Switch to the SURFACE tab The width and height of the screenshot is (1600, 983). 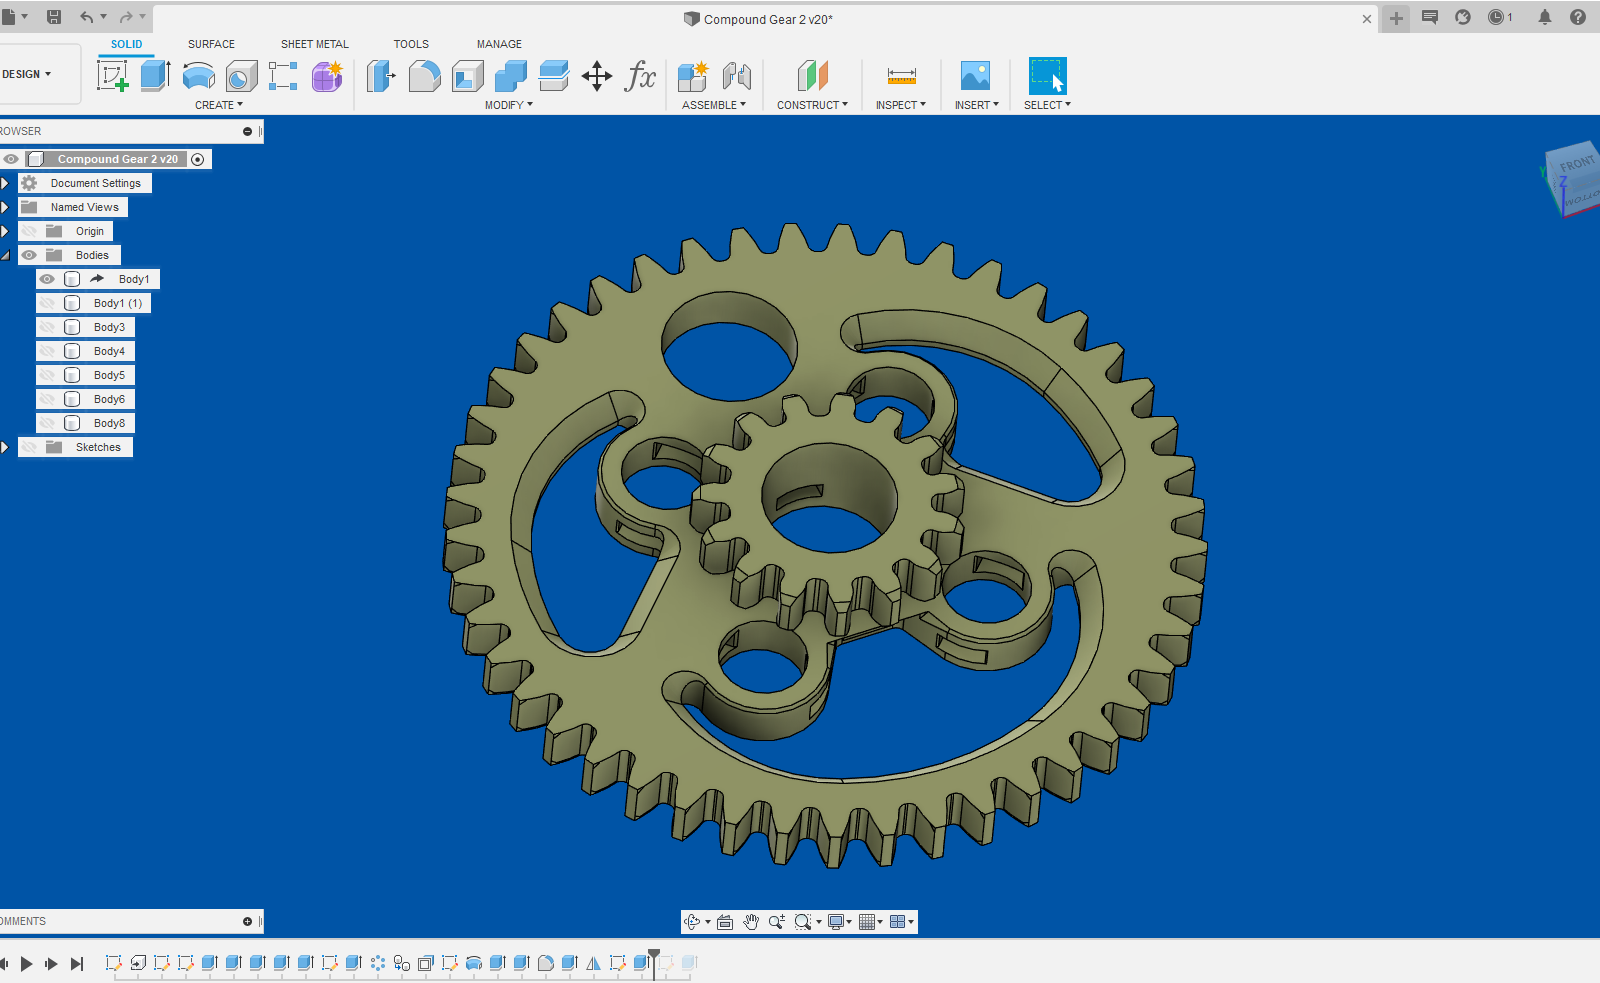211,44
